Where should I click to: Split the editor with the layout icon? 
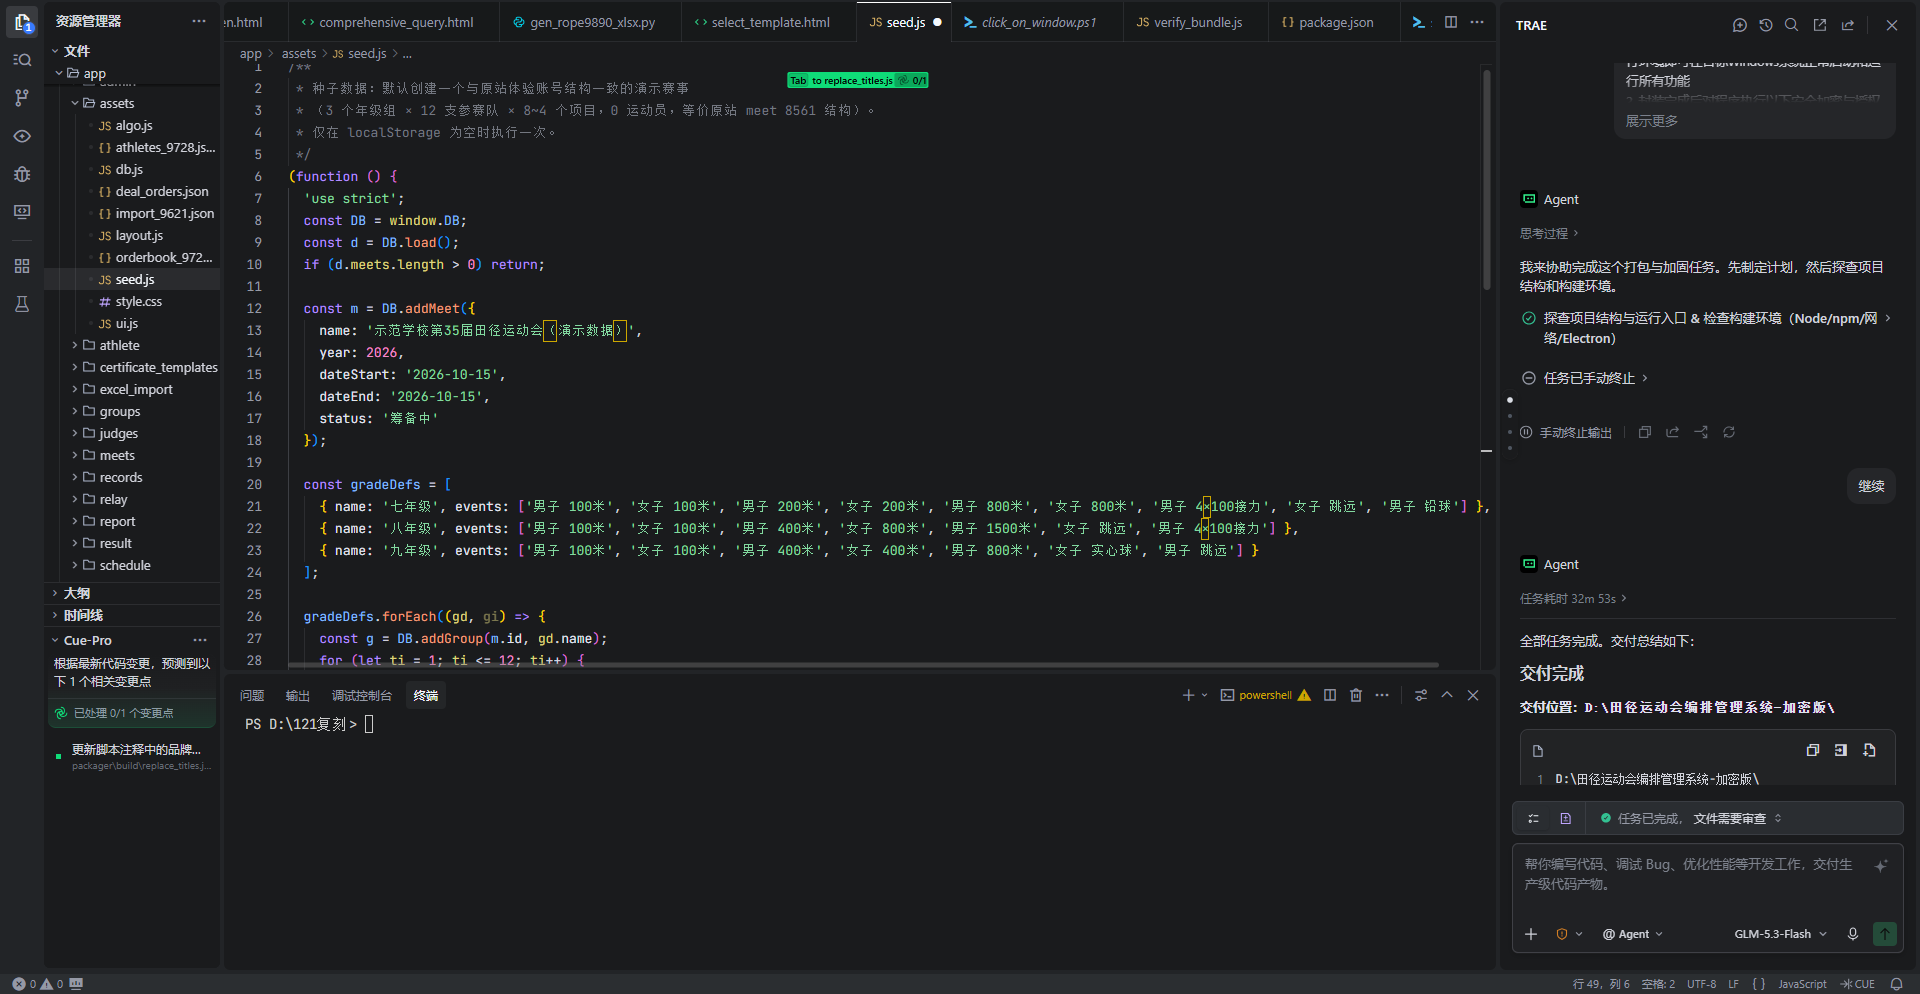[x=1451, y=22]
